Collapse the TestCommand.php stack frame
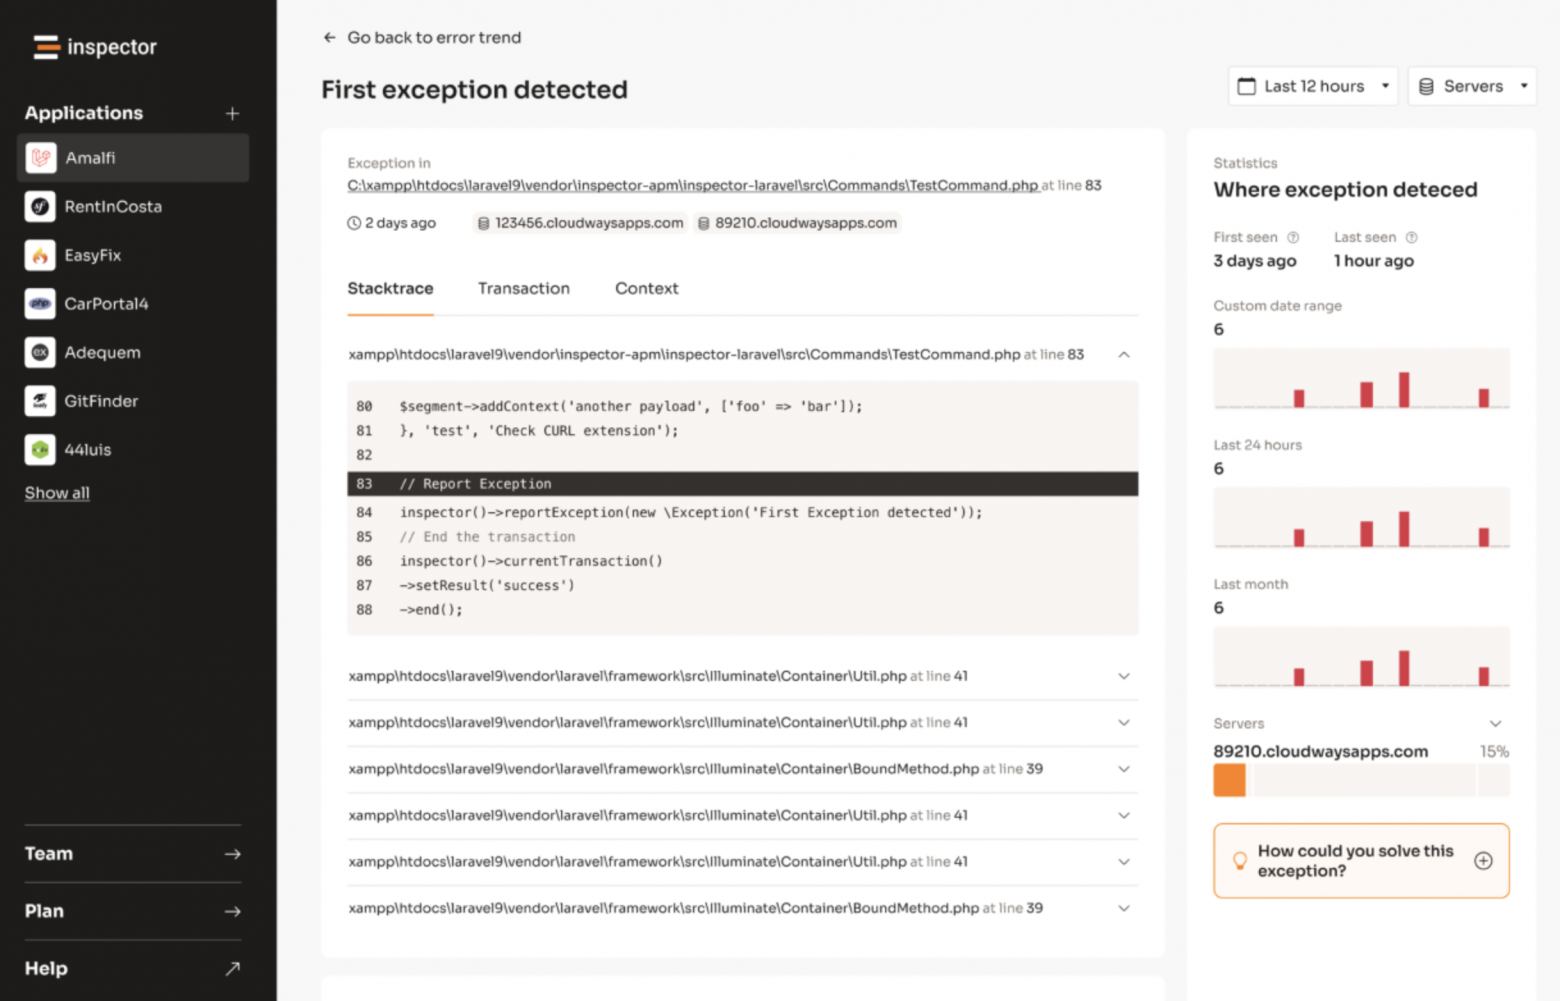Image resolution: width=1560 pixels, height=1001 pixels. coord(1123,354)
